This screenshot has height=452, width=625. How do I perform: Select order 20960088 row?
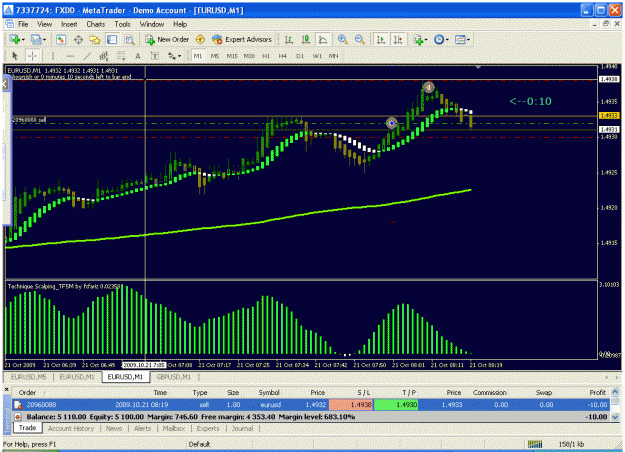(311, 405)
